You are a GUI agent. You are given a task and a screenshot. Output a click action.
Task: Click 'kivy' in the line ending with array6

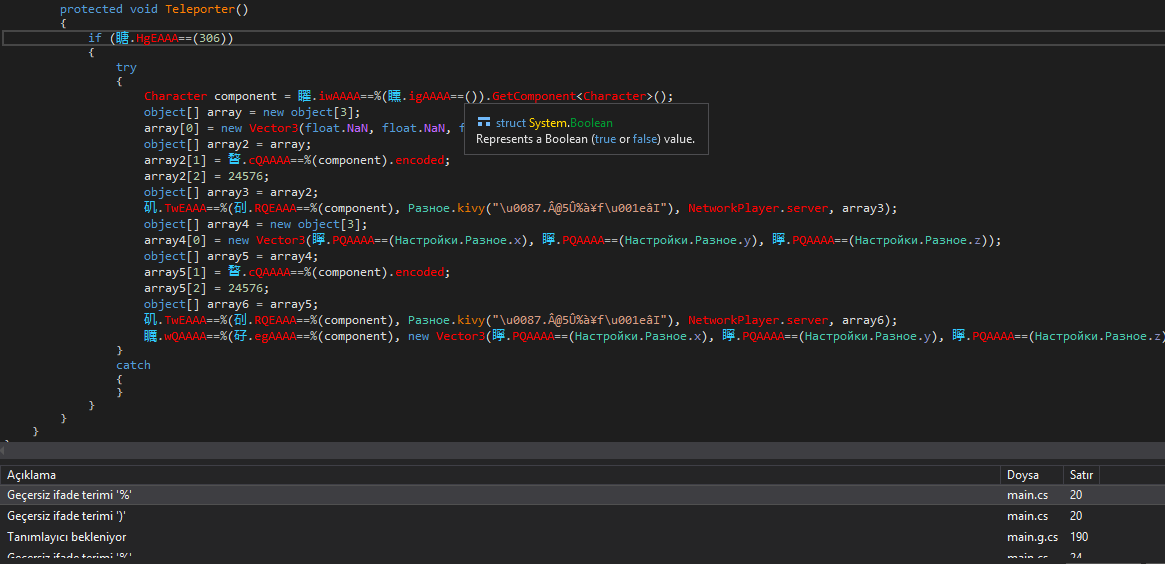[x=470, y=320]
